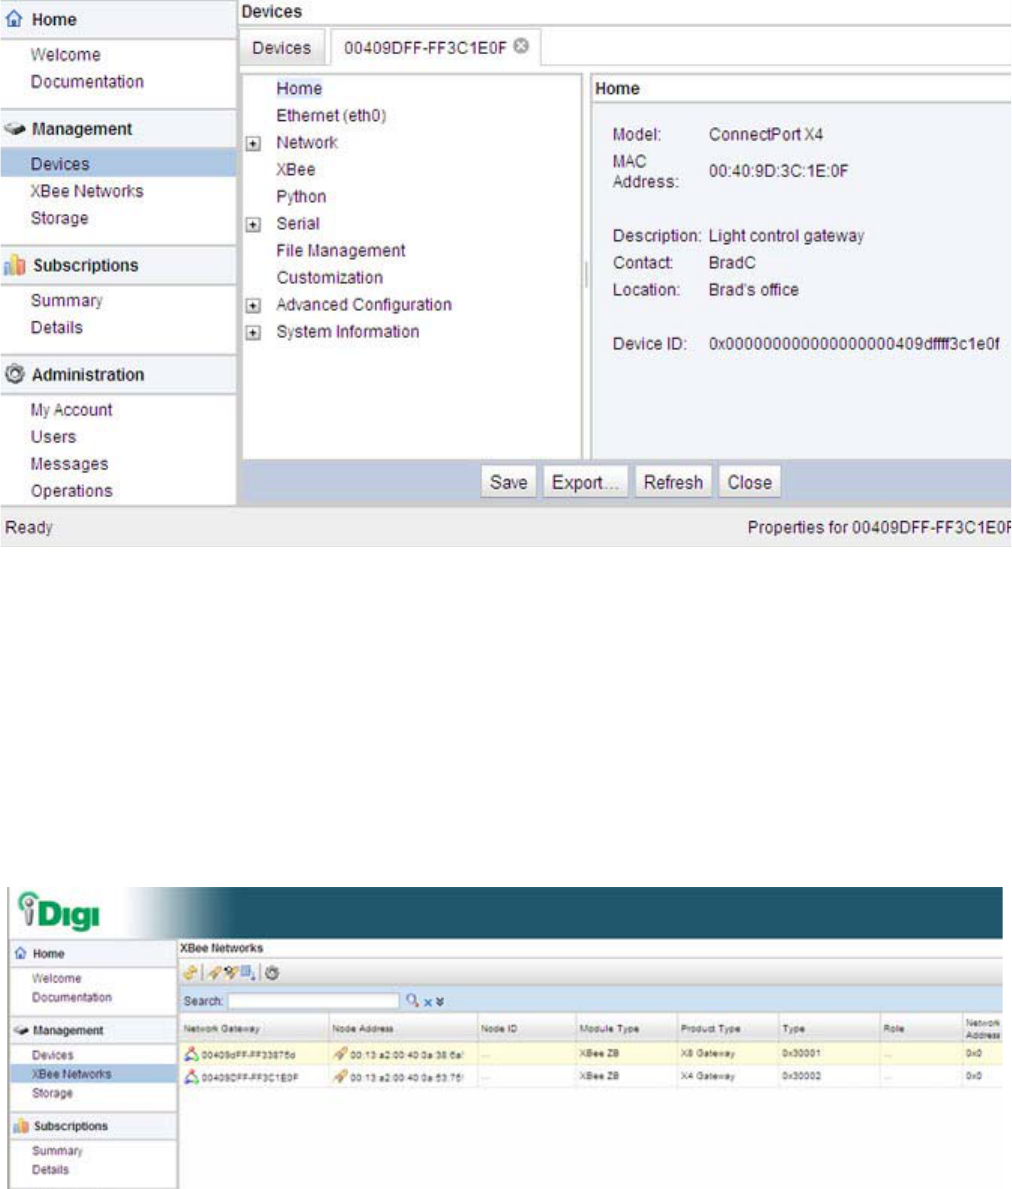Open Users under Administration
The image size is (1012, 1189).
pyautogui.click(x=53, y=437)
